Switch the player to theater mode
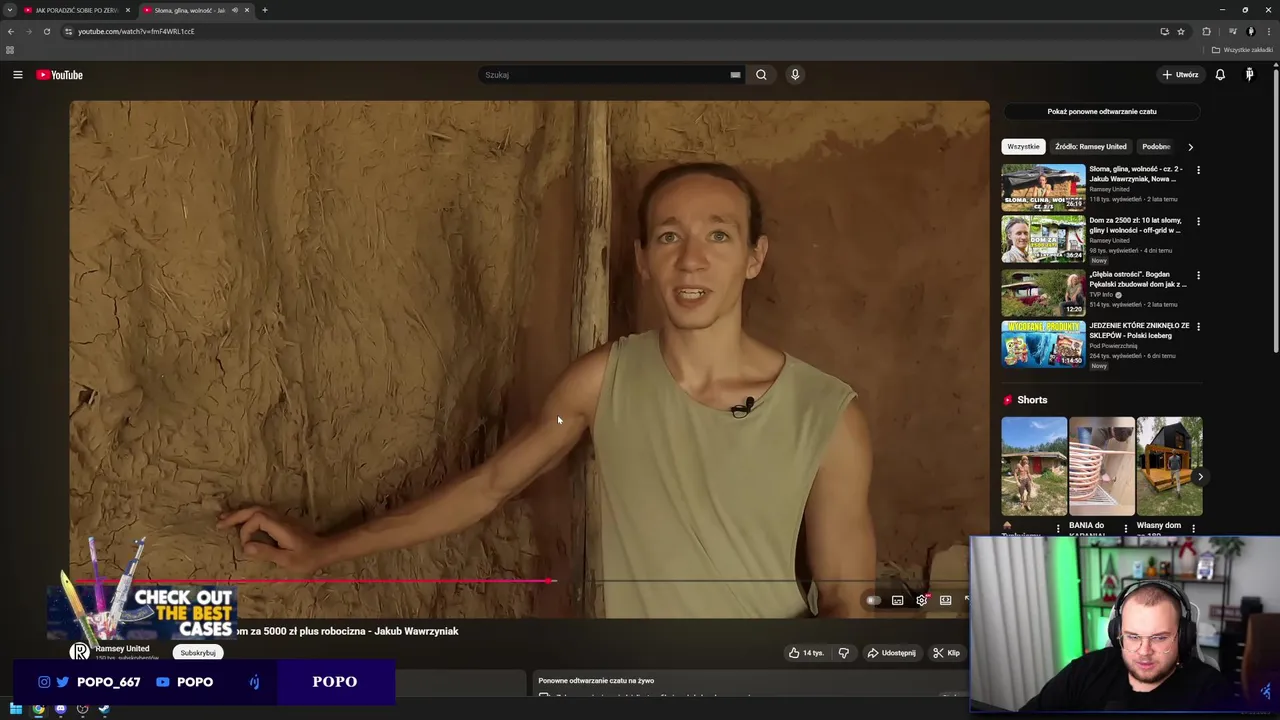 945,600
